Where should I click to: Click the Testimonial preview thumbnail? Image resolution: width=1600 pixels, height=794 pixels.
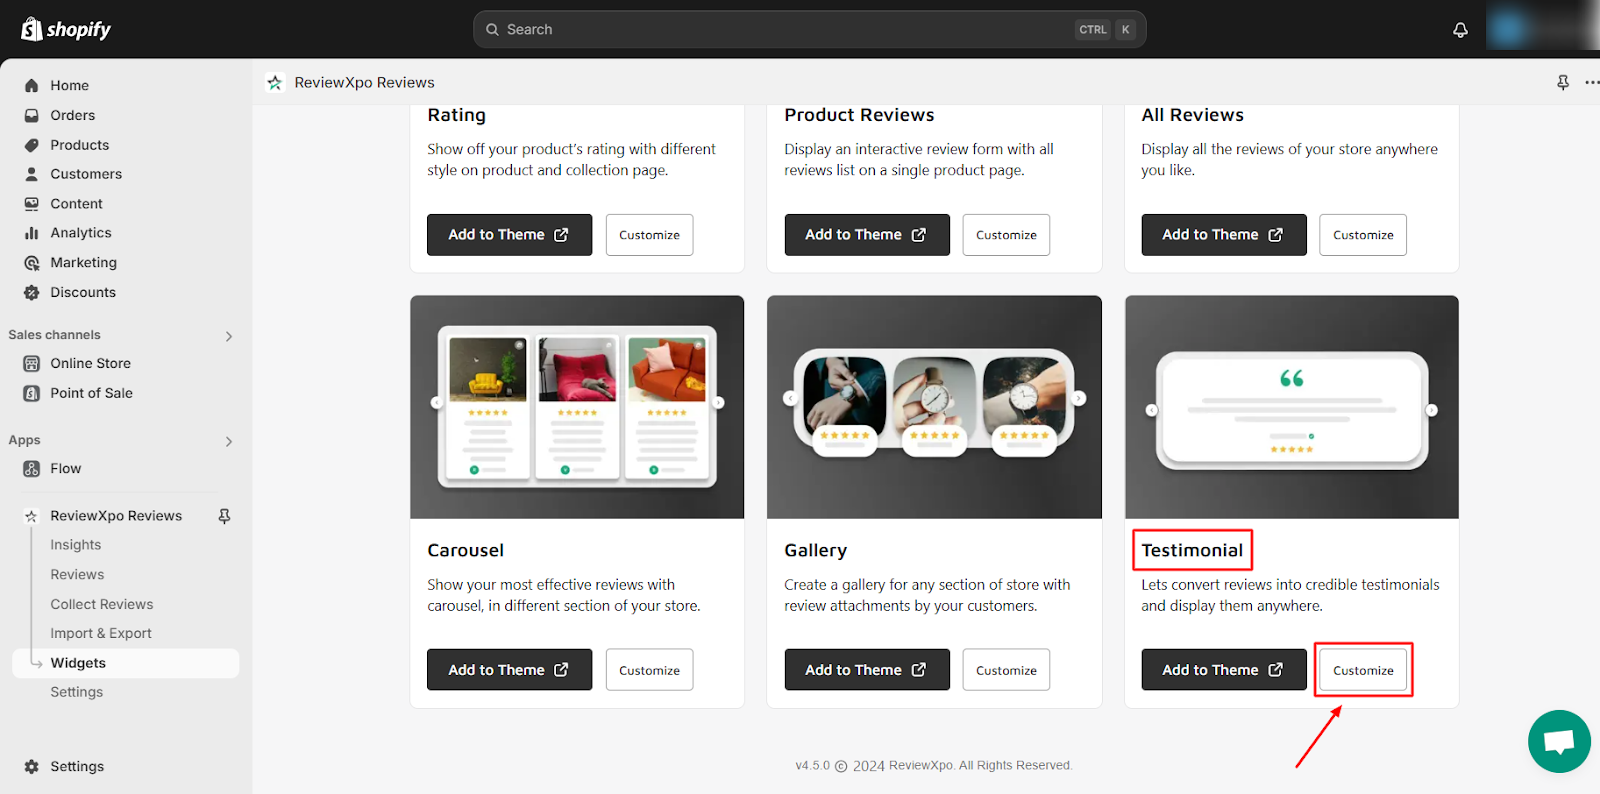1292,407
